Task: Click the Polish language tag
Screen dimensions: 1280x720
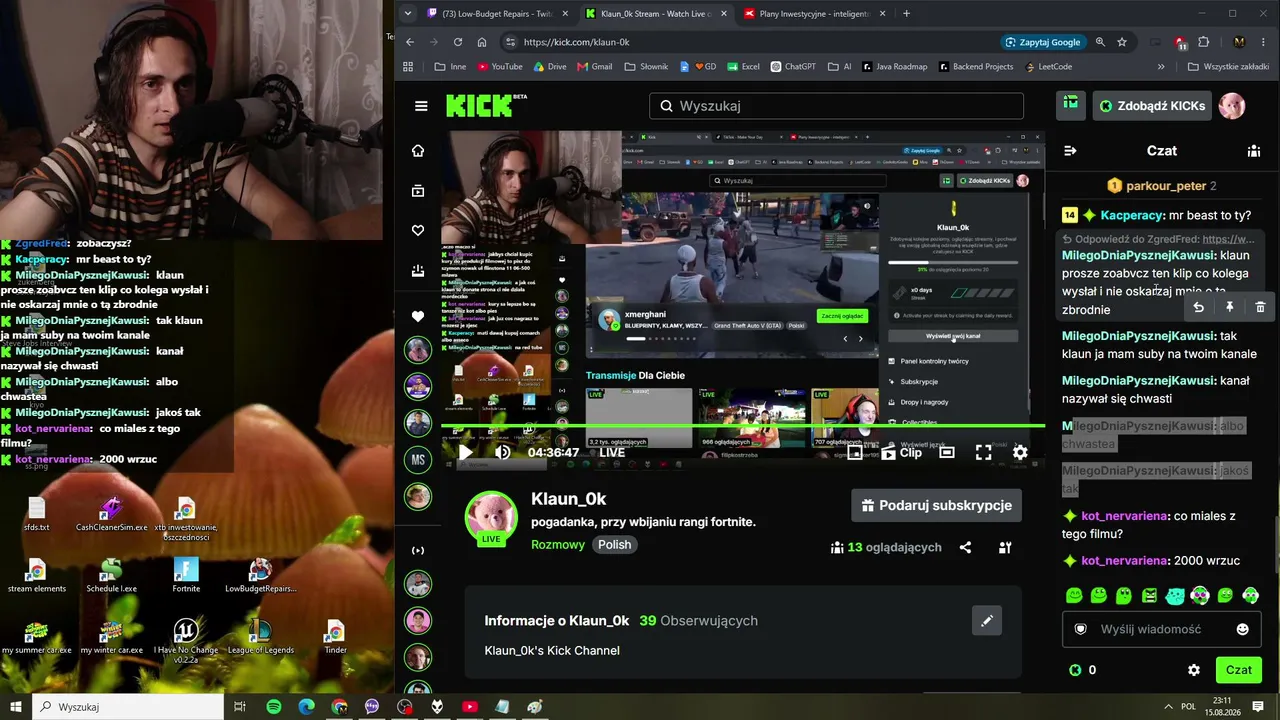Action: pyautogui.click(x=615, y=545)
